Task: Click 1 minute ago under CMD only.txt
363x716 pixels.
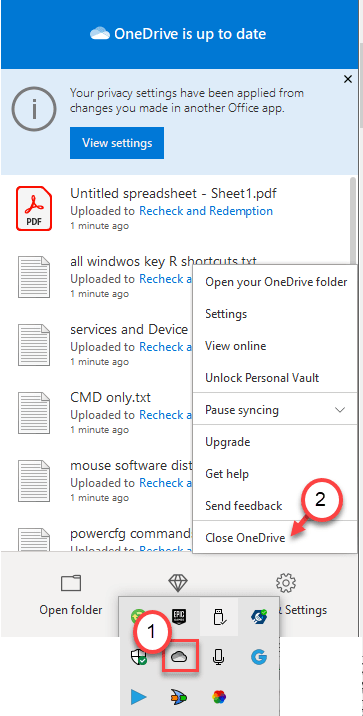Action: [x=100, y=430]
